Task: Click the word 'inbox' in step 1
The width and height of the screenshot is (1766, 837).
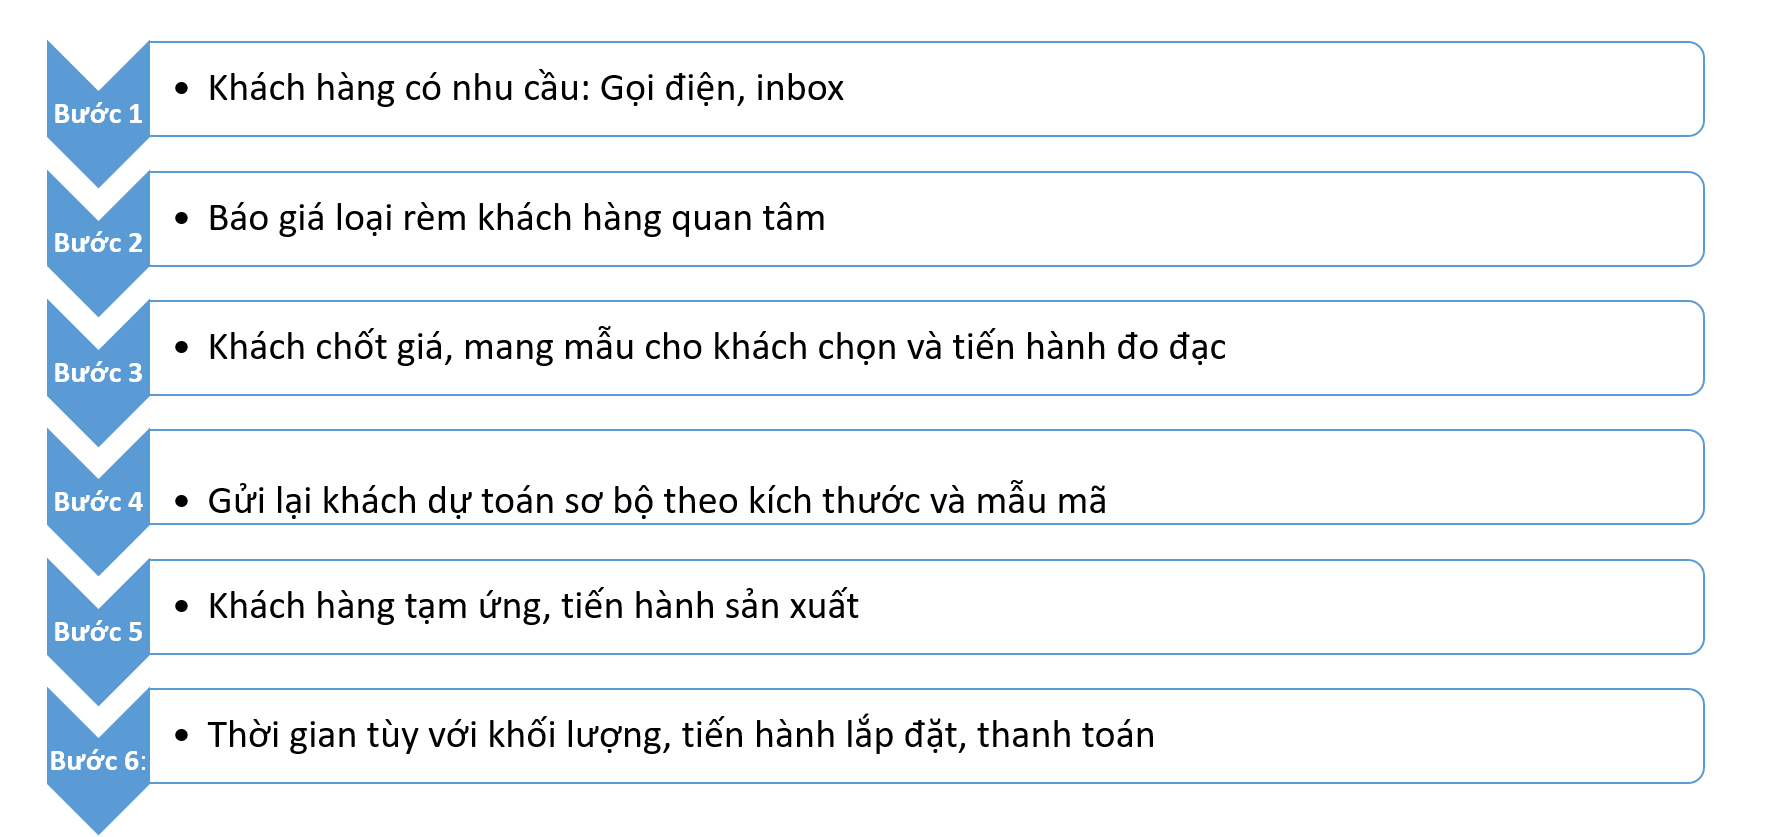Action: pyautogui.click(x=799, y=89)
